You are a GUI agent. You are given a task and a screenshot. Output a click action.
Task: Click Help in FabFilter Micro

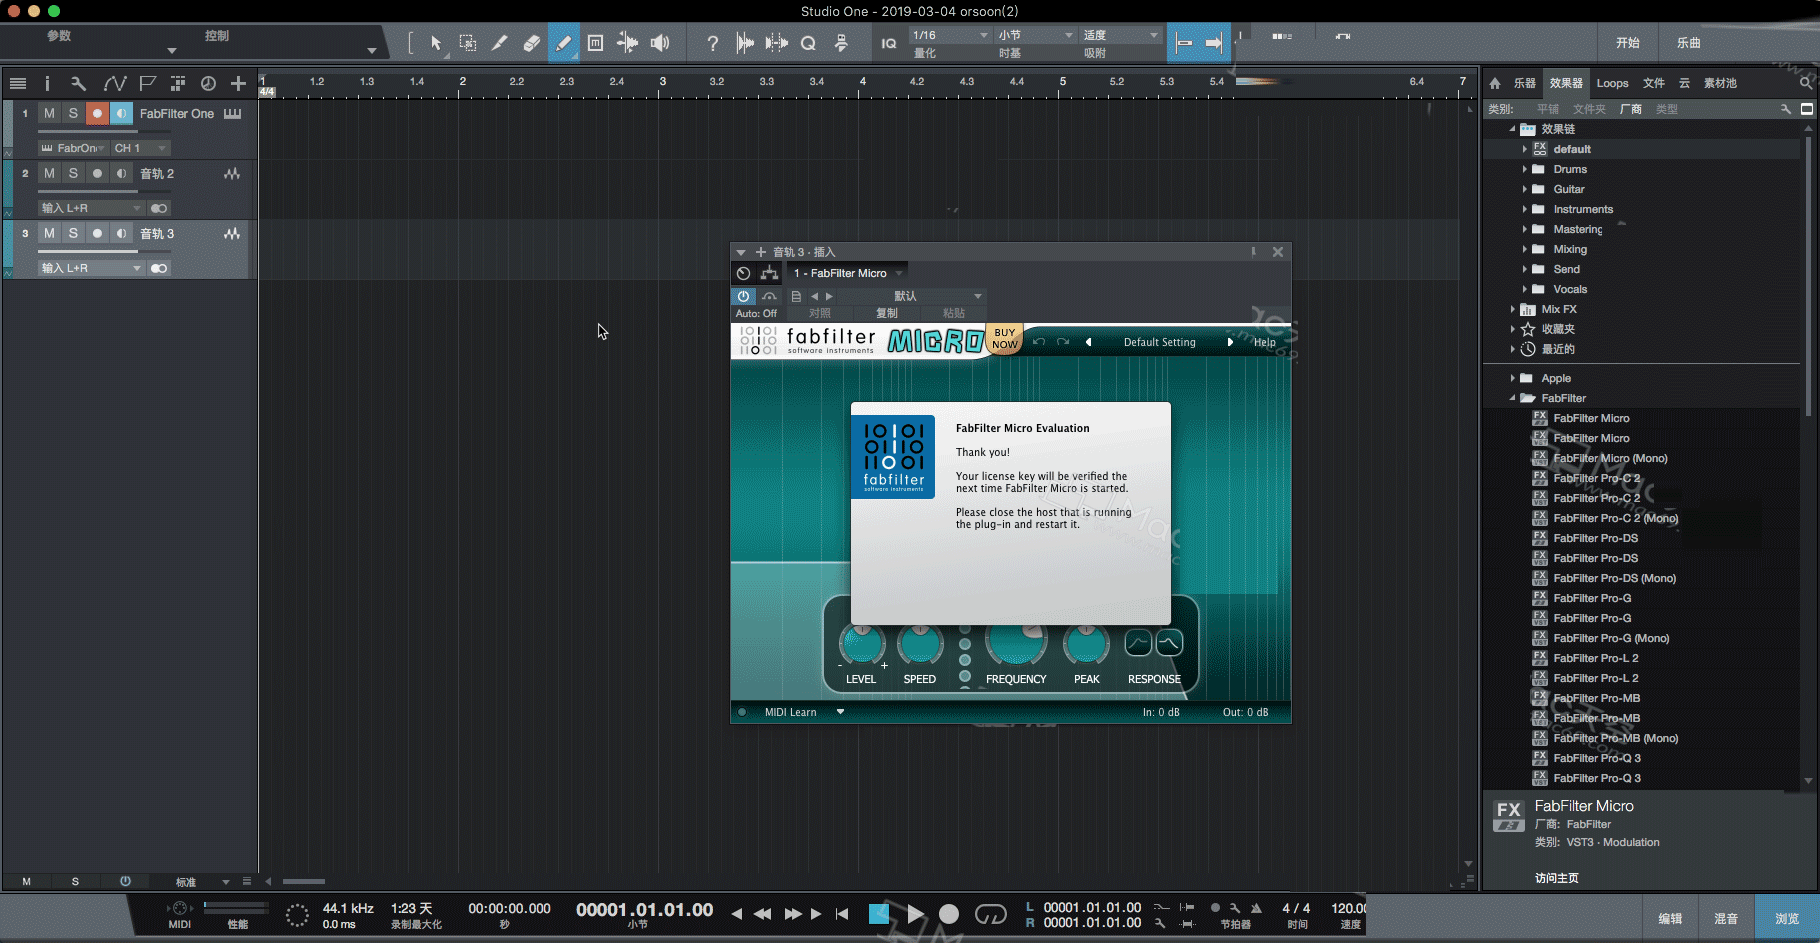1265,342
